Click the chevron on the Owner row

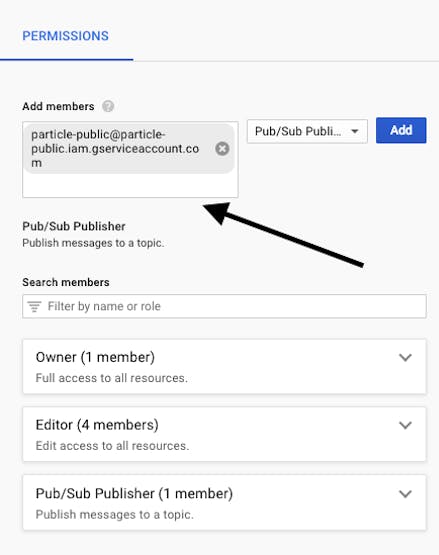click(x=405, y=357)
